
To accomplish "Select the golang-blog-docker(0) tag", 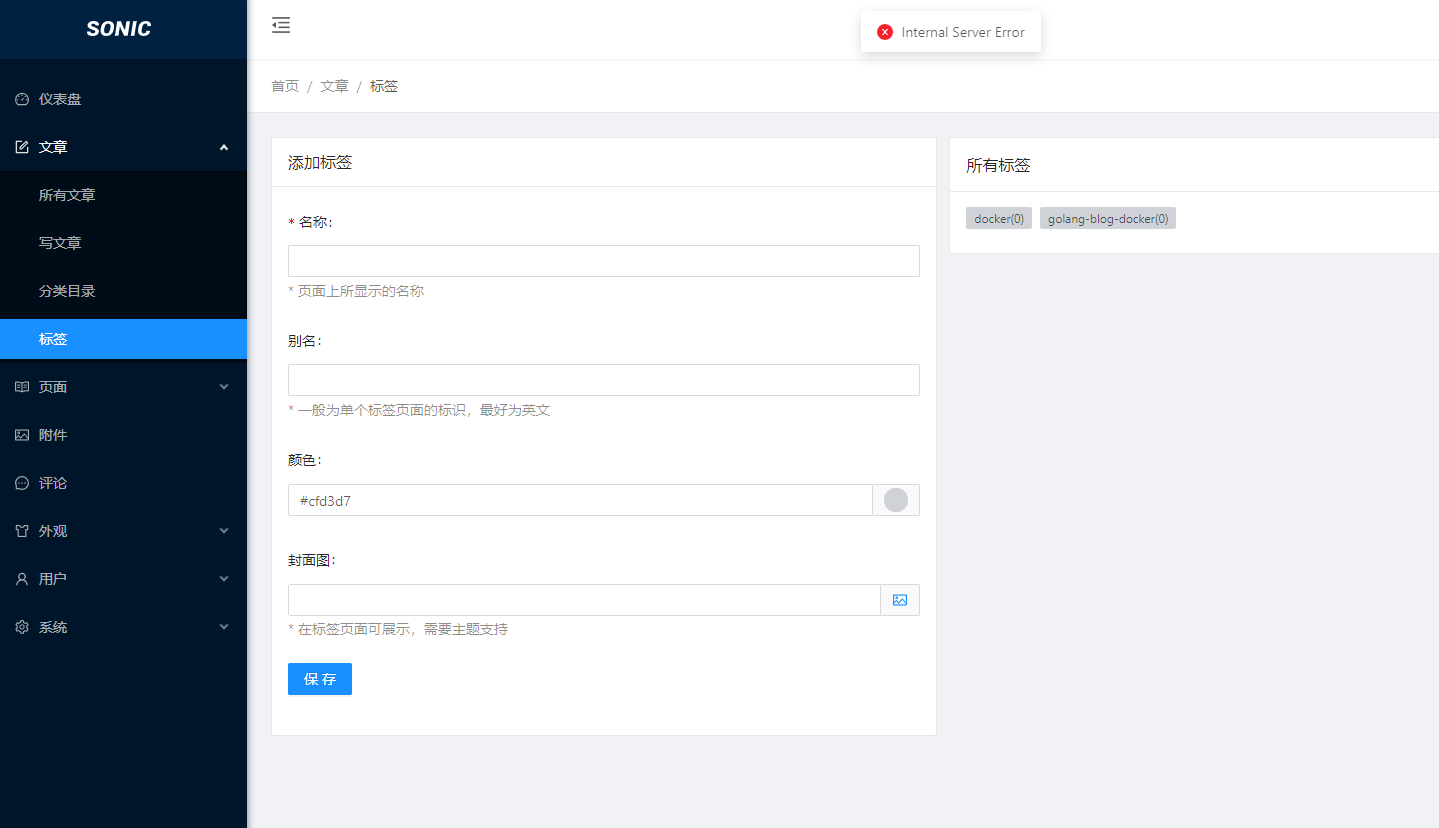I will (1107, 218).
